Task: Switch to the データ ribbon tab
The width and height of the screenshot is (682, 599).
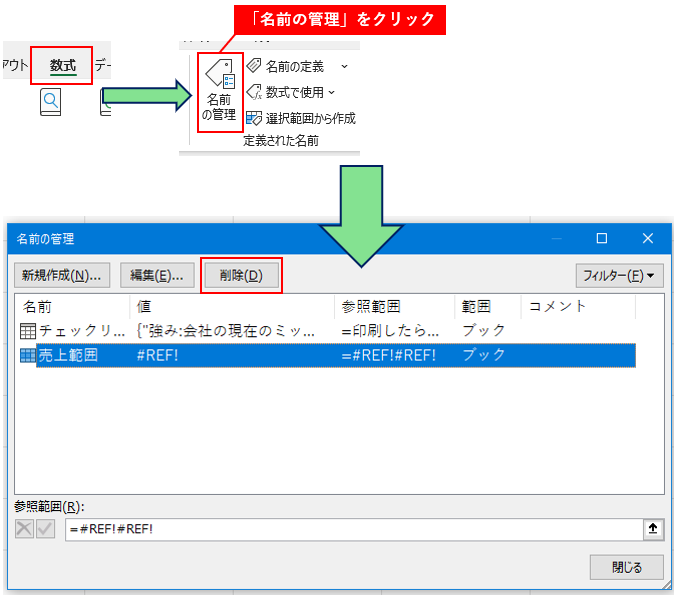Action: pos(100,66)
